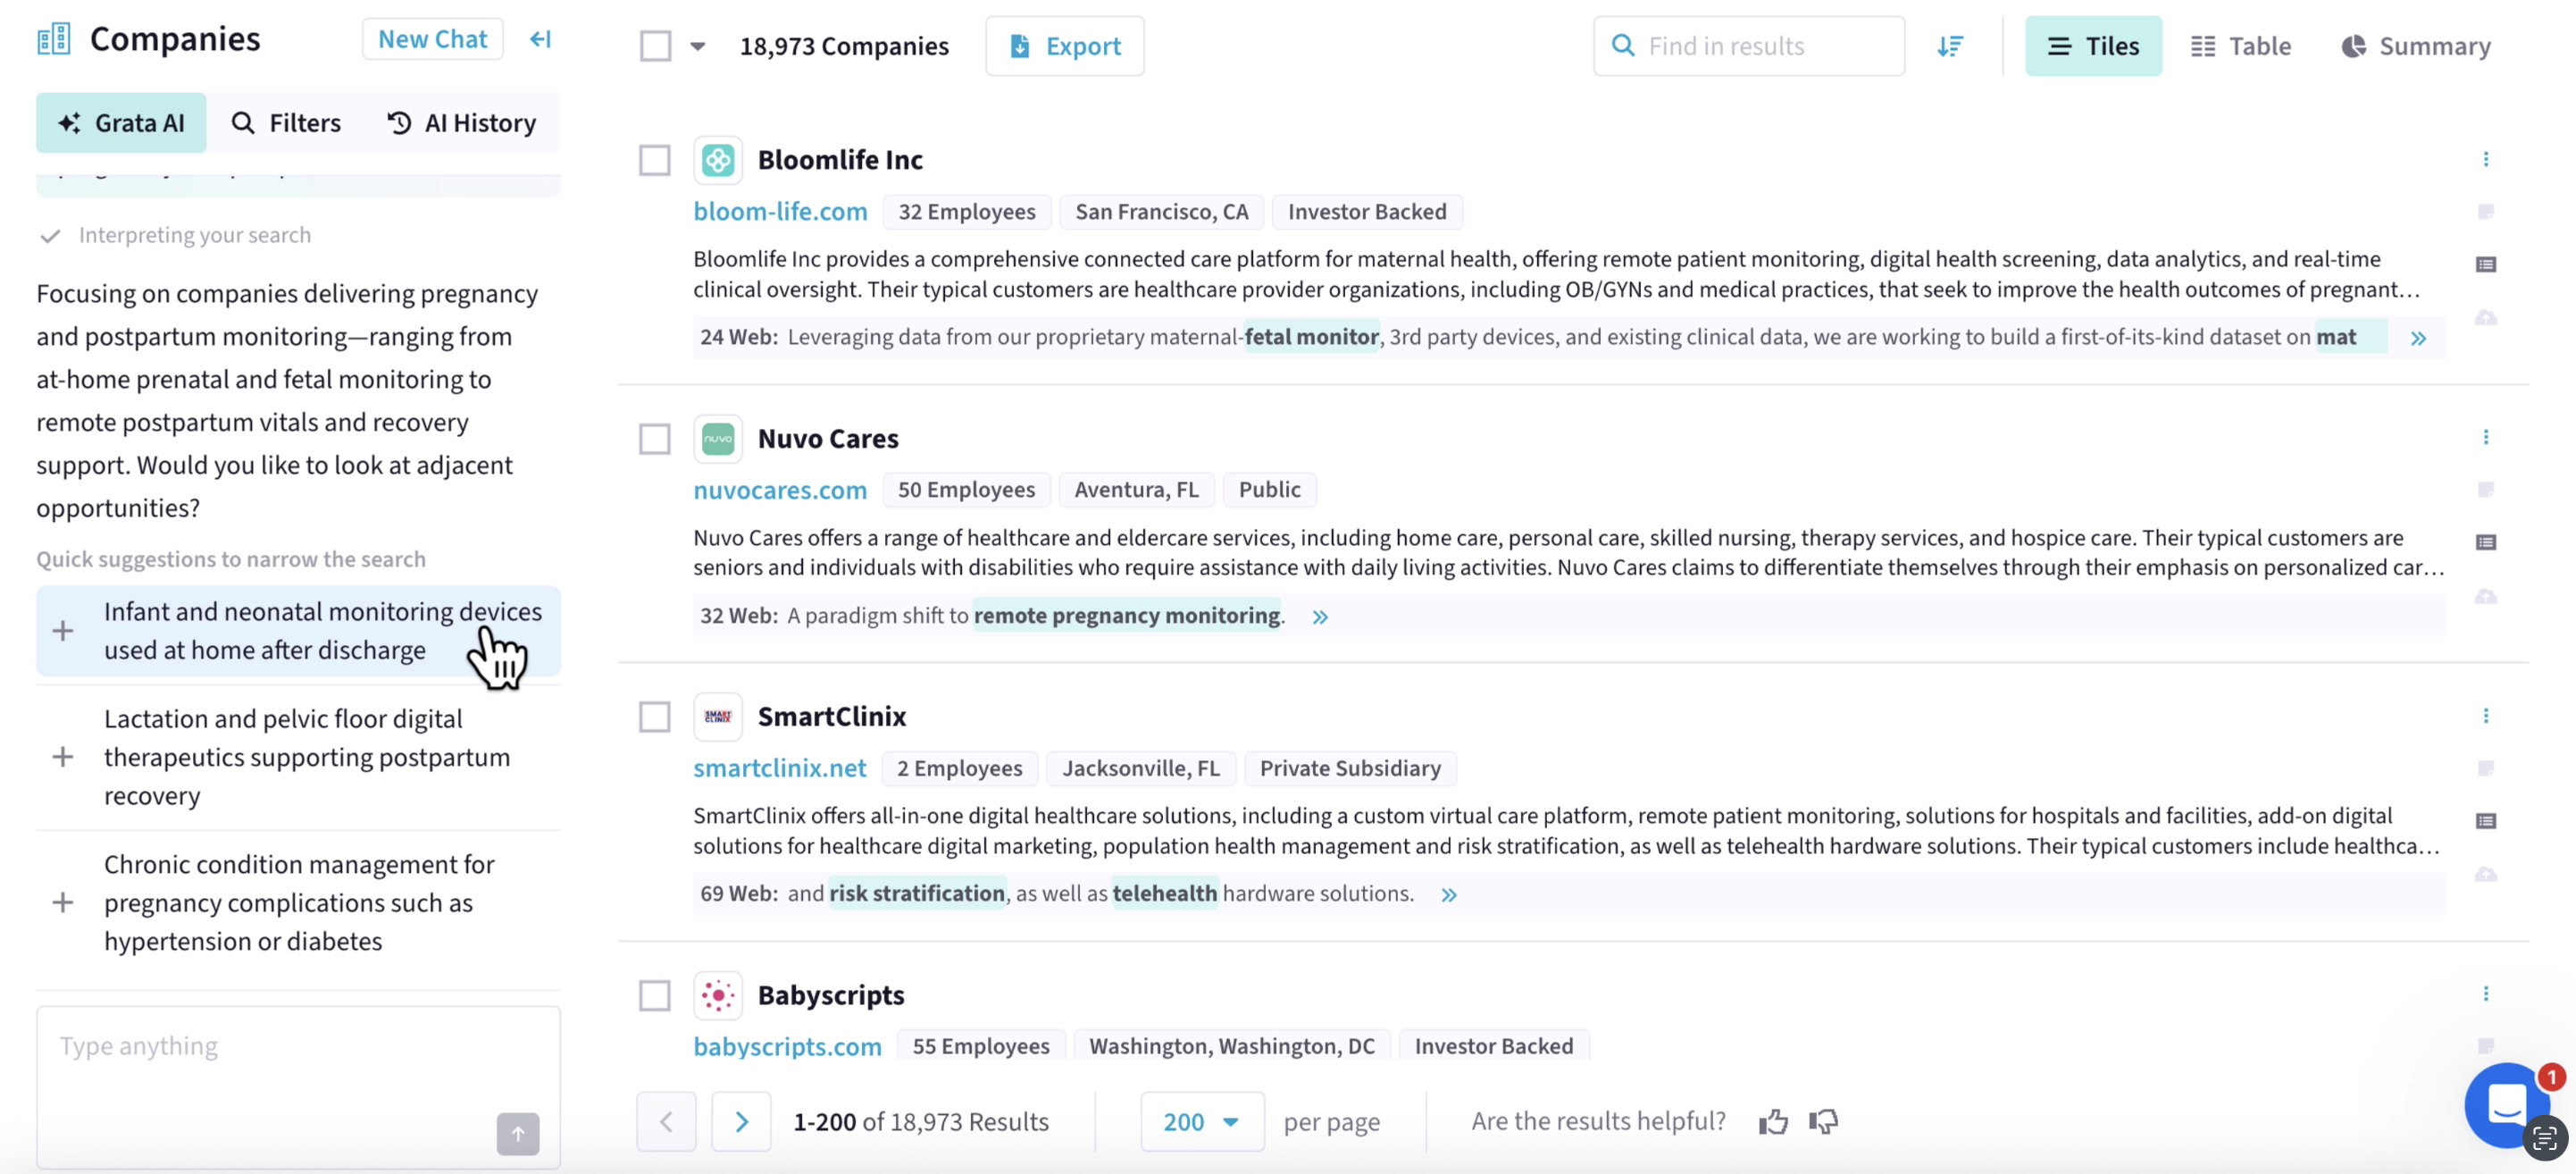Visit the babyscripts.com link
Image resolution: width=2576 pixels, height=1174 pixels.
788,1046
